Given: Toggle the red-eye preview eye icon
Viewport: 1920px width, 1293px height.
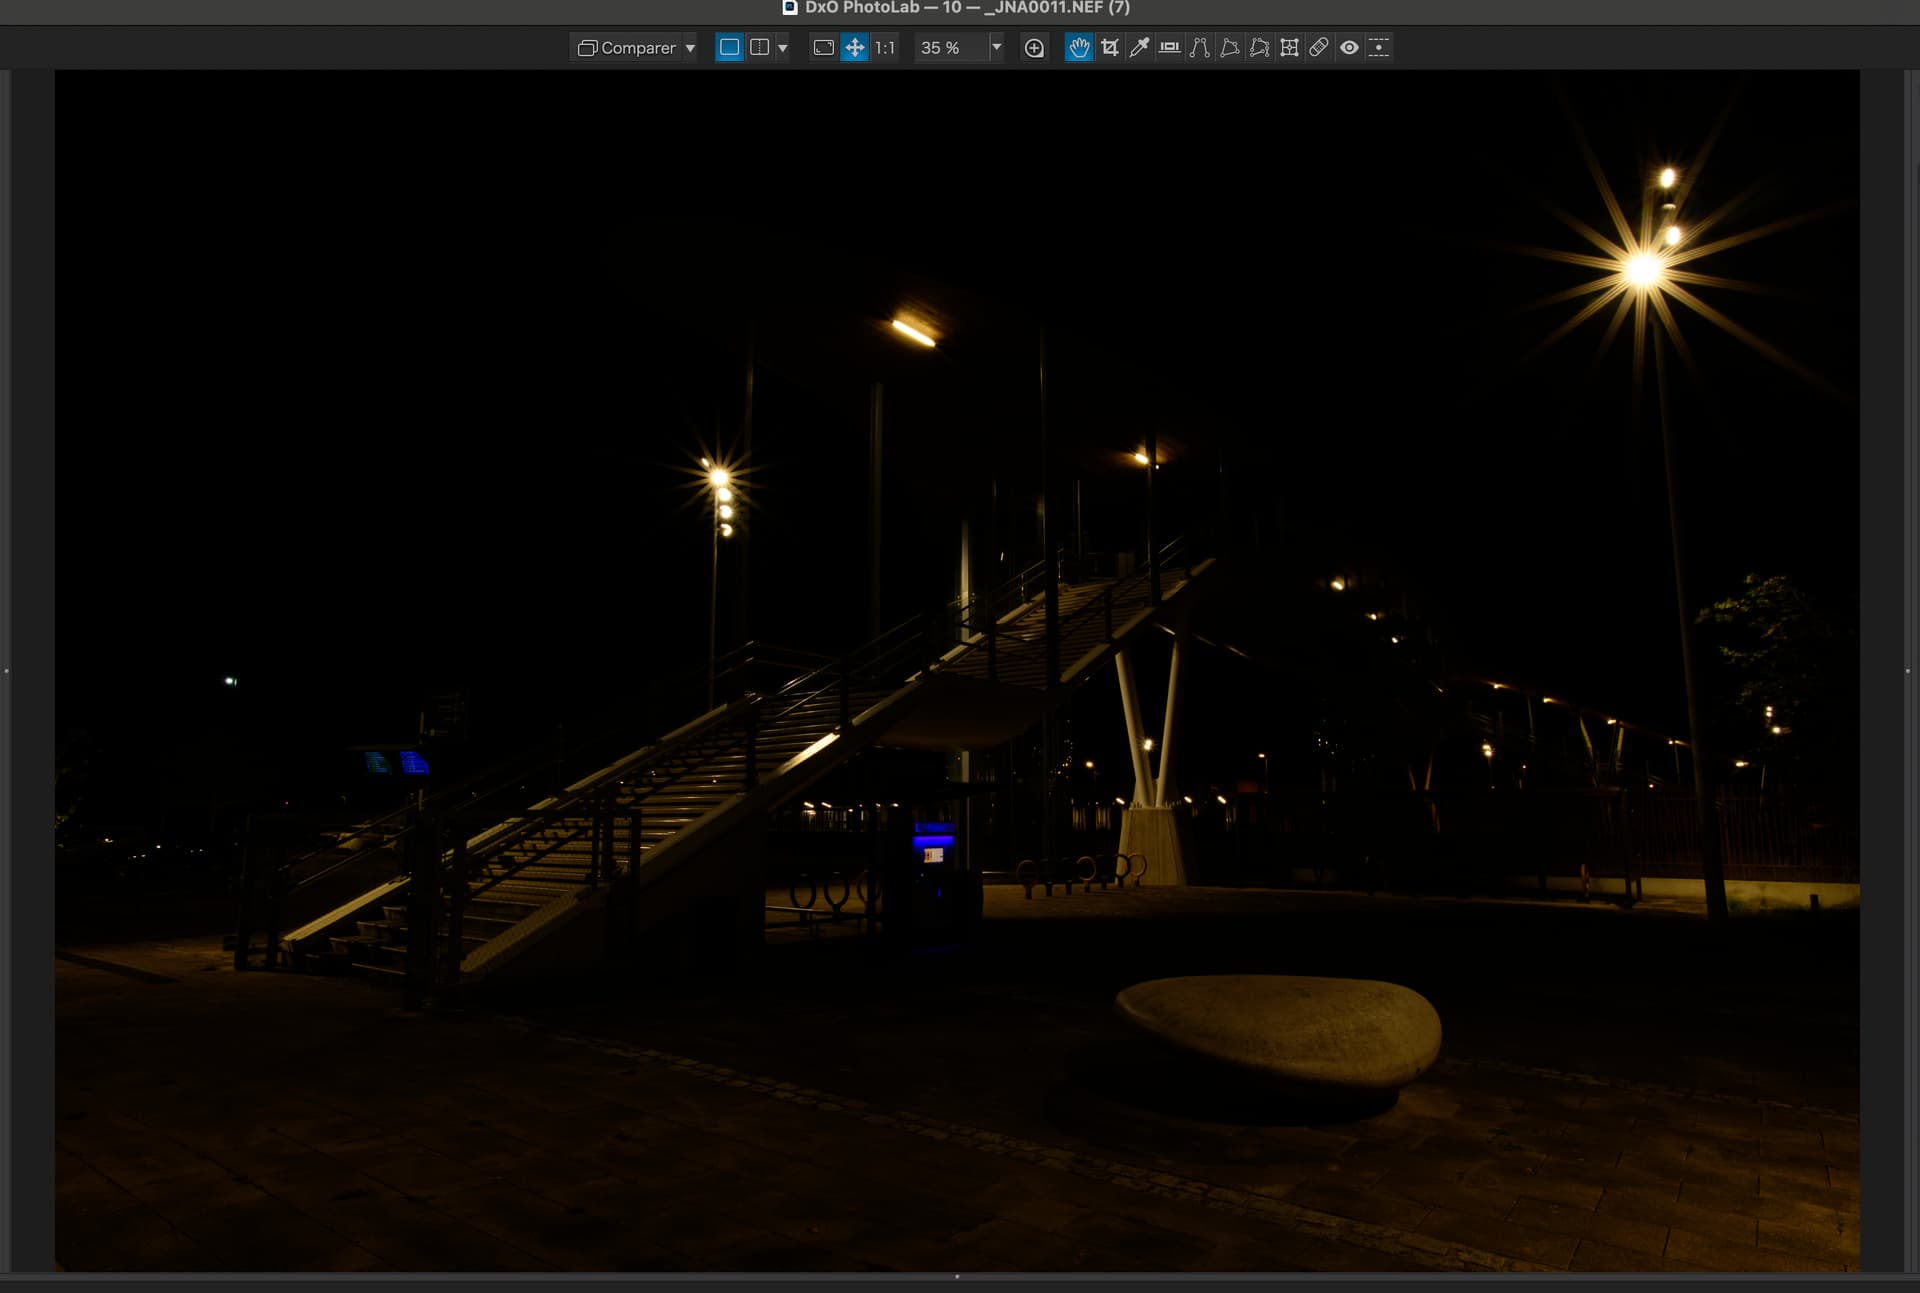Looking at the screenshot, I should pyautogui.click(x=1349, y=47).
